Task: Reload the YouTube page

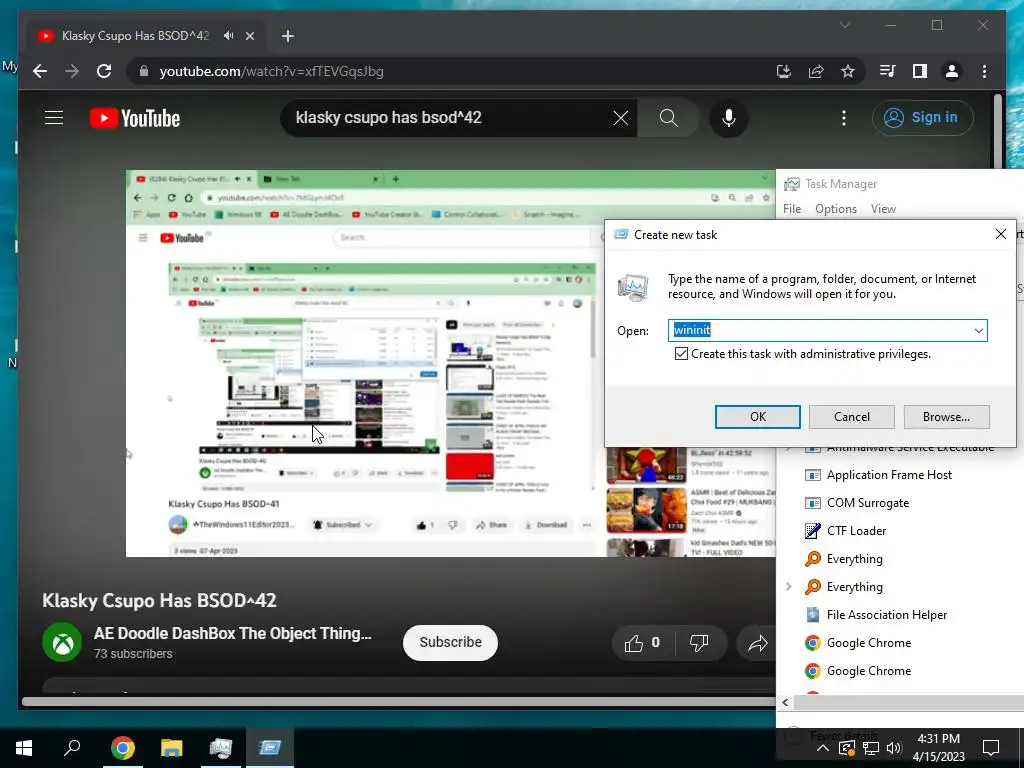Action: click(104, 71)
